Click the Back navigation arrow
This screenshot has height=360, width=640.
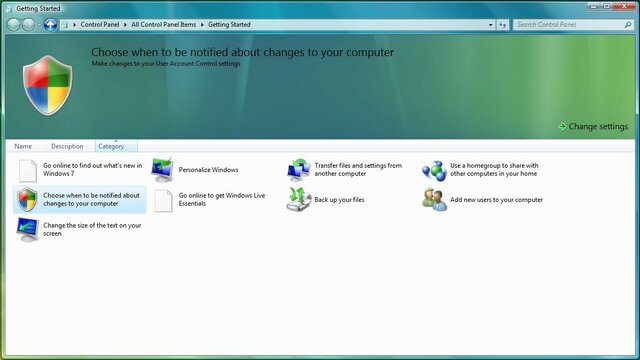tap(14, 24)
